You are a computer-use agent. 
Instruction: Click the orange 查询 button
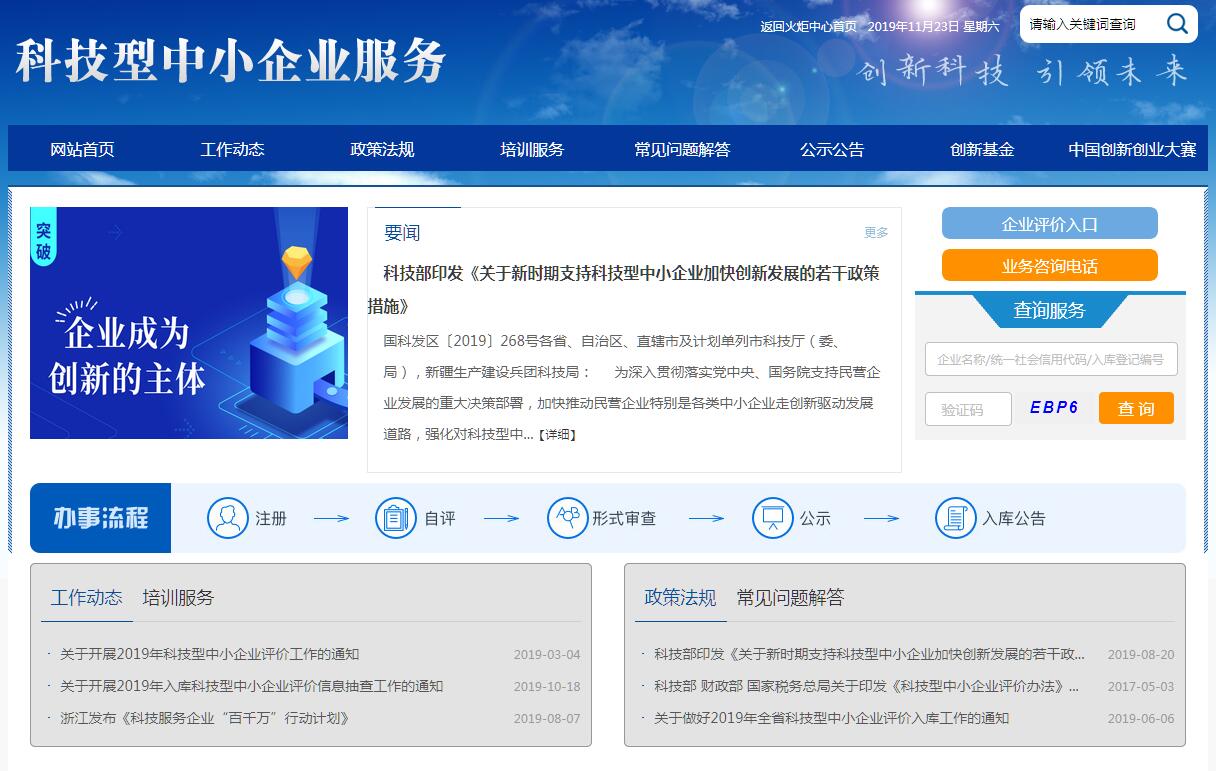[1136, 408]
